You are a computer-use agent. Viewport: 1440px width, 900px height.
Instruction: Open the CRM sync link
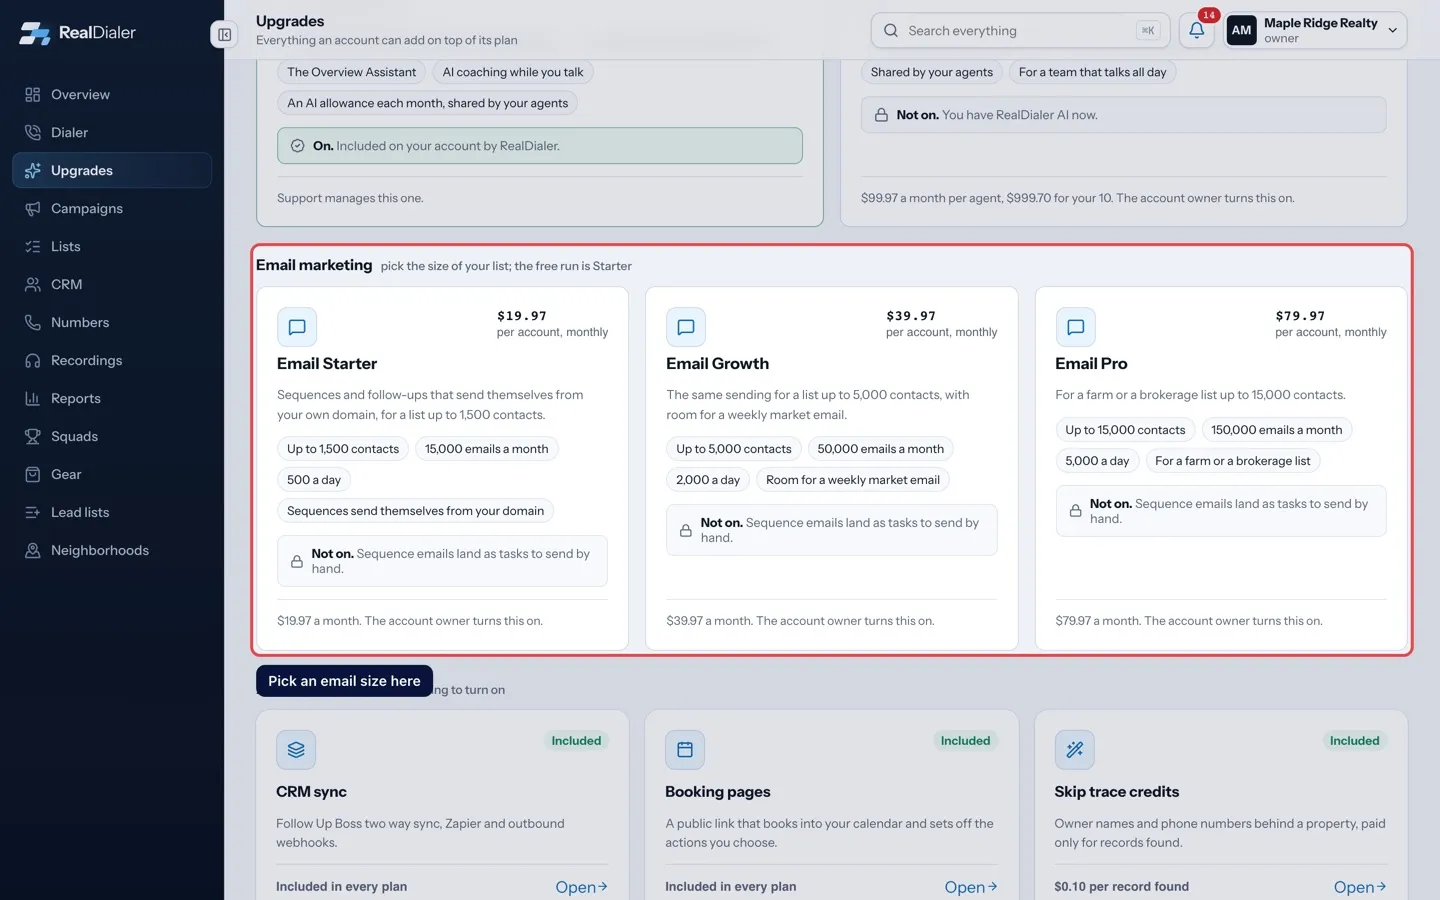tap(581, 887)
